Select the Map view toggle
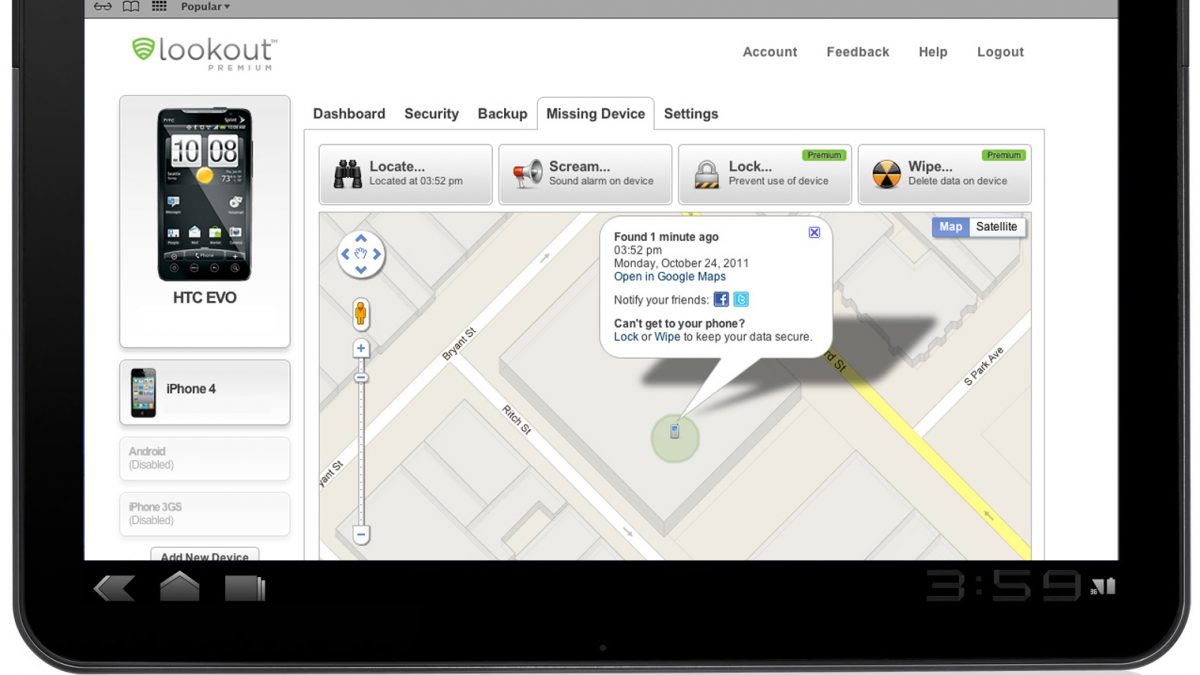 click(x=950, y=227)
